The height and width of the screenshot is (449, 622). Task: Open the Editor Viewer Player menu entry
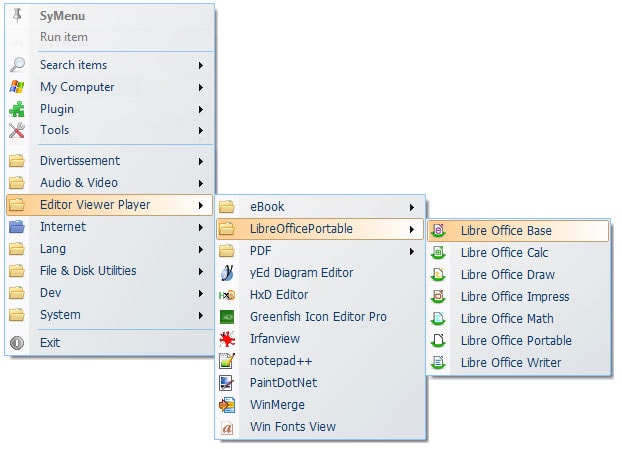pyautogui.click(x=109, y=205)
